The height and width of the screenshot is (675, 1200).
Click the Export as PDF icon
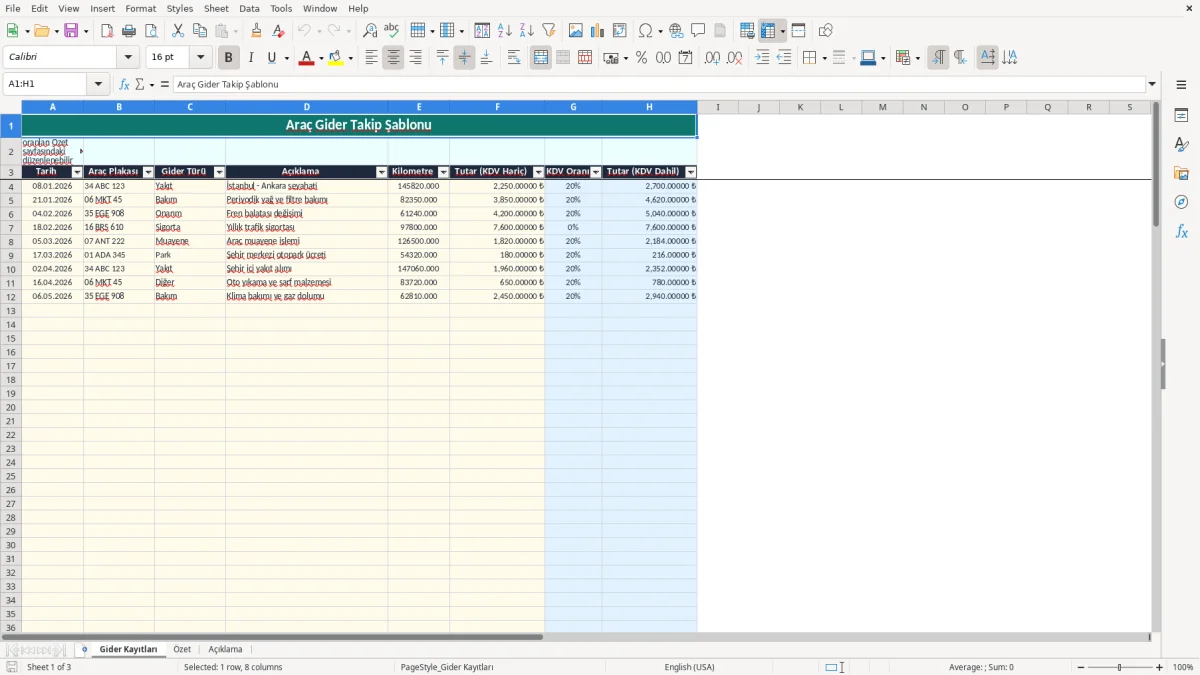[107, 31]
